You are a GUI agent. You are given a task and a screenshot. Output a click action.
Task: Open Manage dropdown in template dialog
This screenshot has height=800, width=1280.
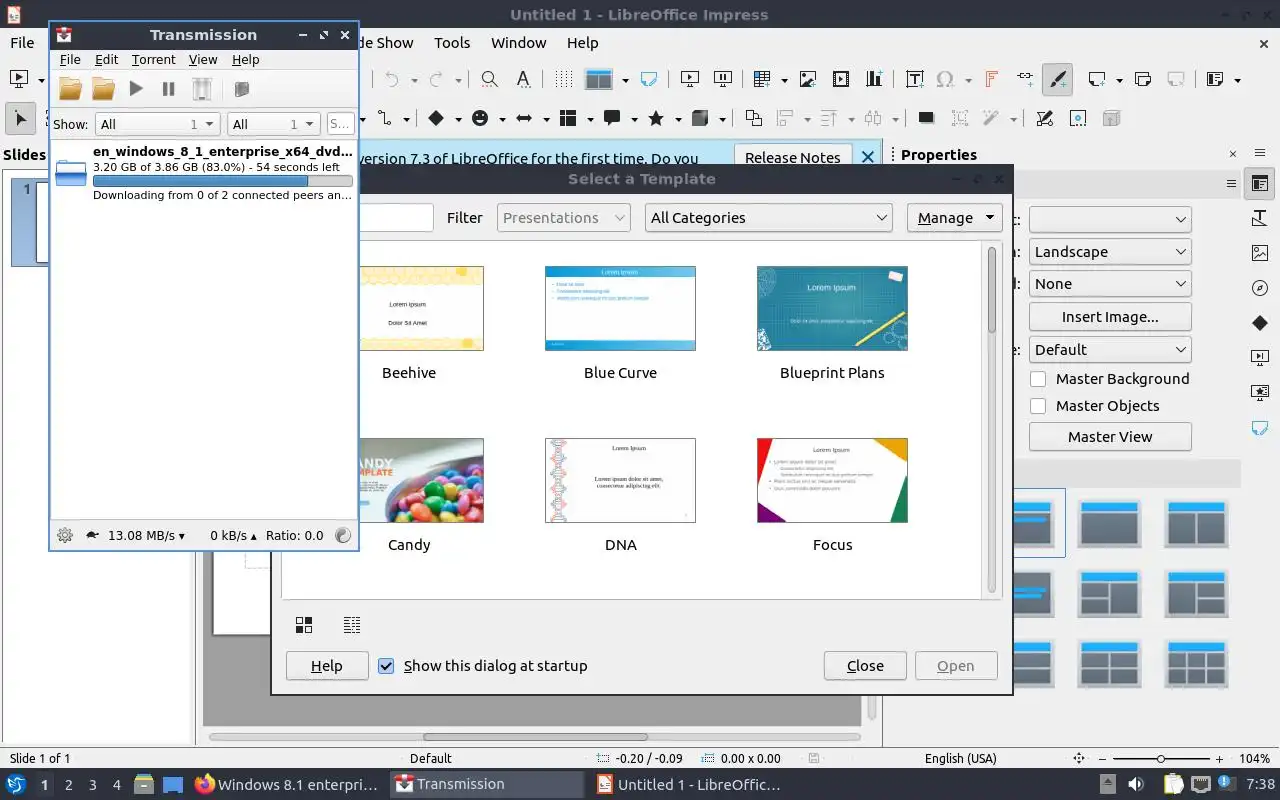coord(954,218)
